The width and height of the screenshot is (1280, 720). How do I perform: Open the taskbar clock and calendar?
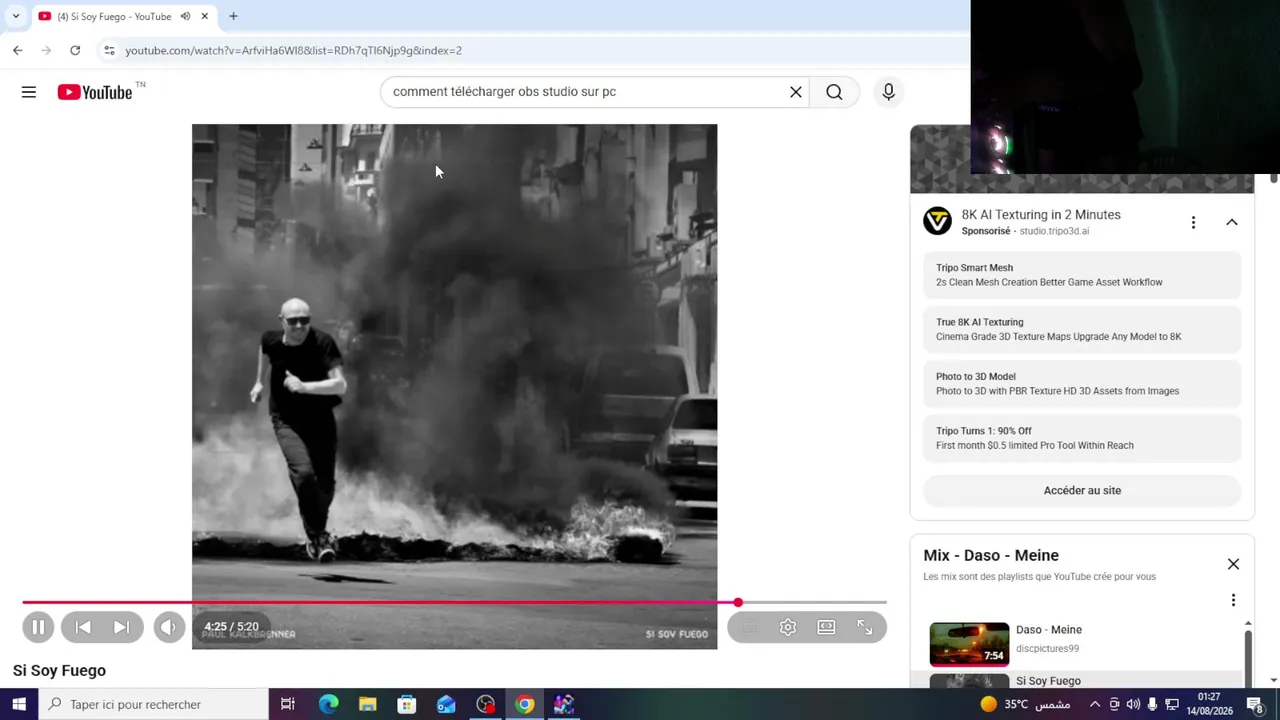1208,704
